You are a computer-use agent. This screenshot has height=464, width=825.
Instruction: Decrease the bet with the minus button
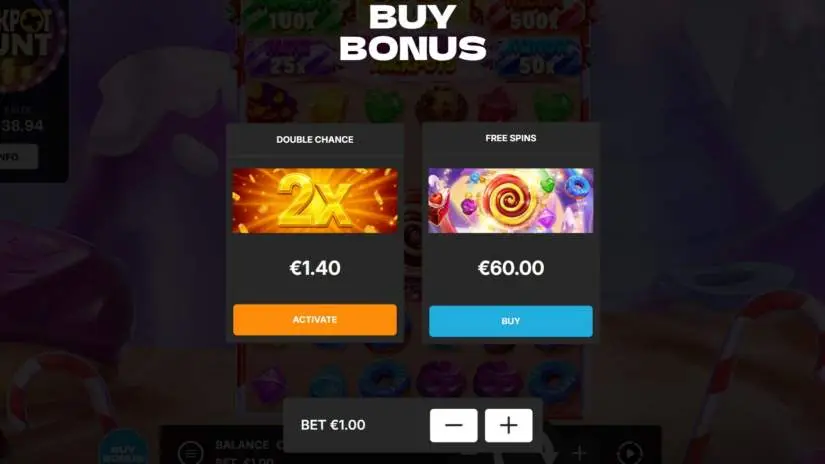[x=454, y=425]
